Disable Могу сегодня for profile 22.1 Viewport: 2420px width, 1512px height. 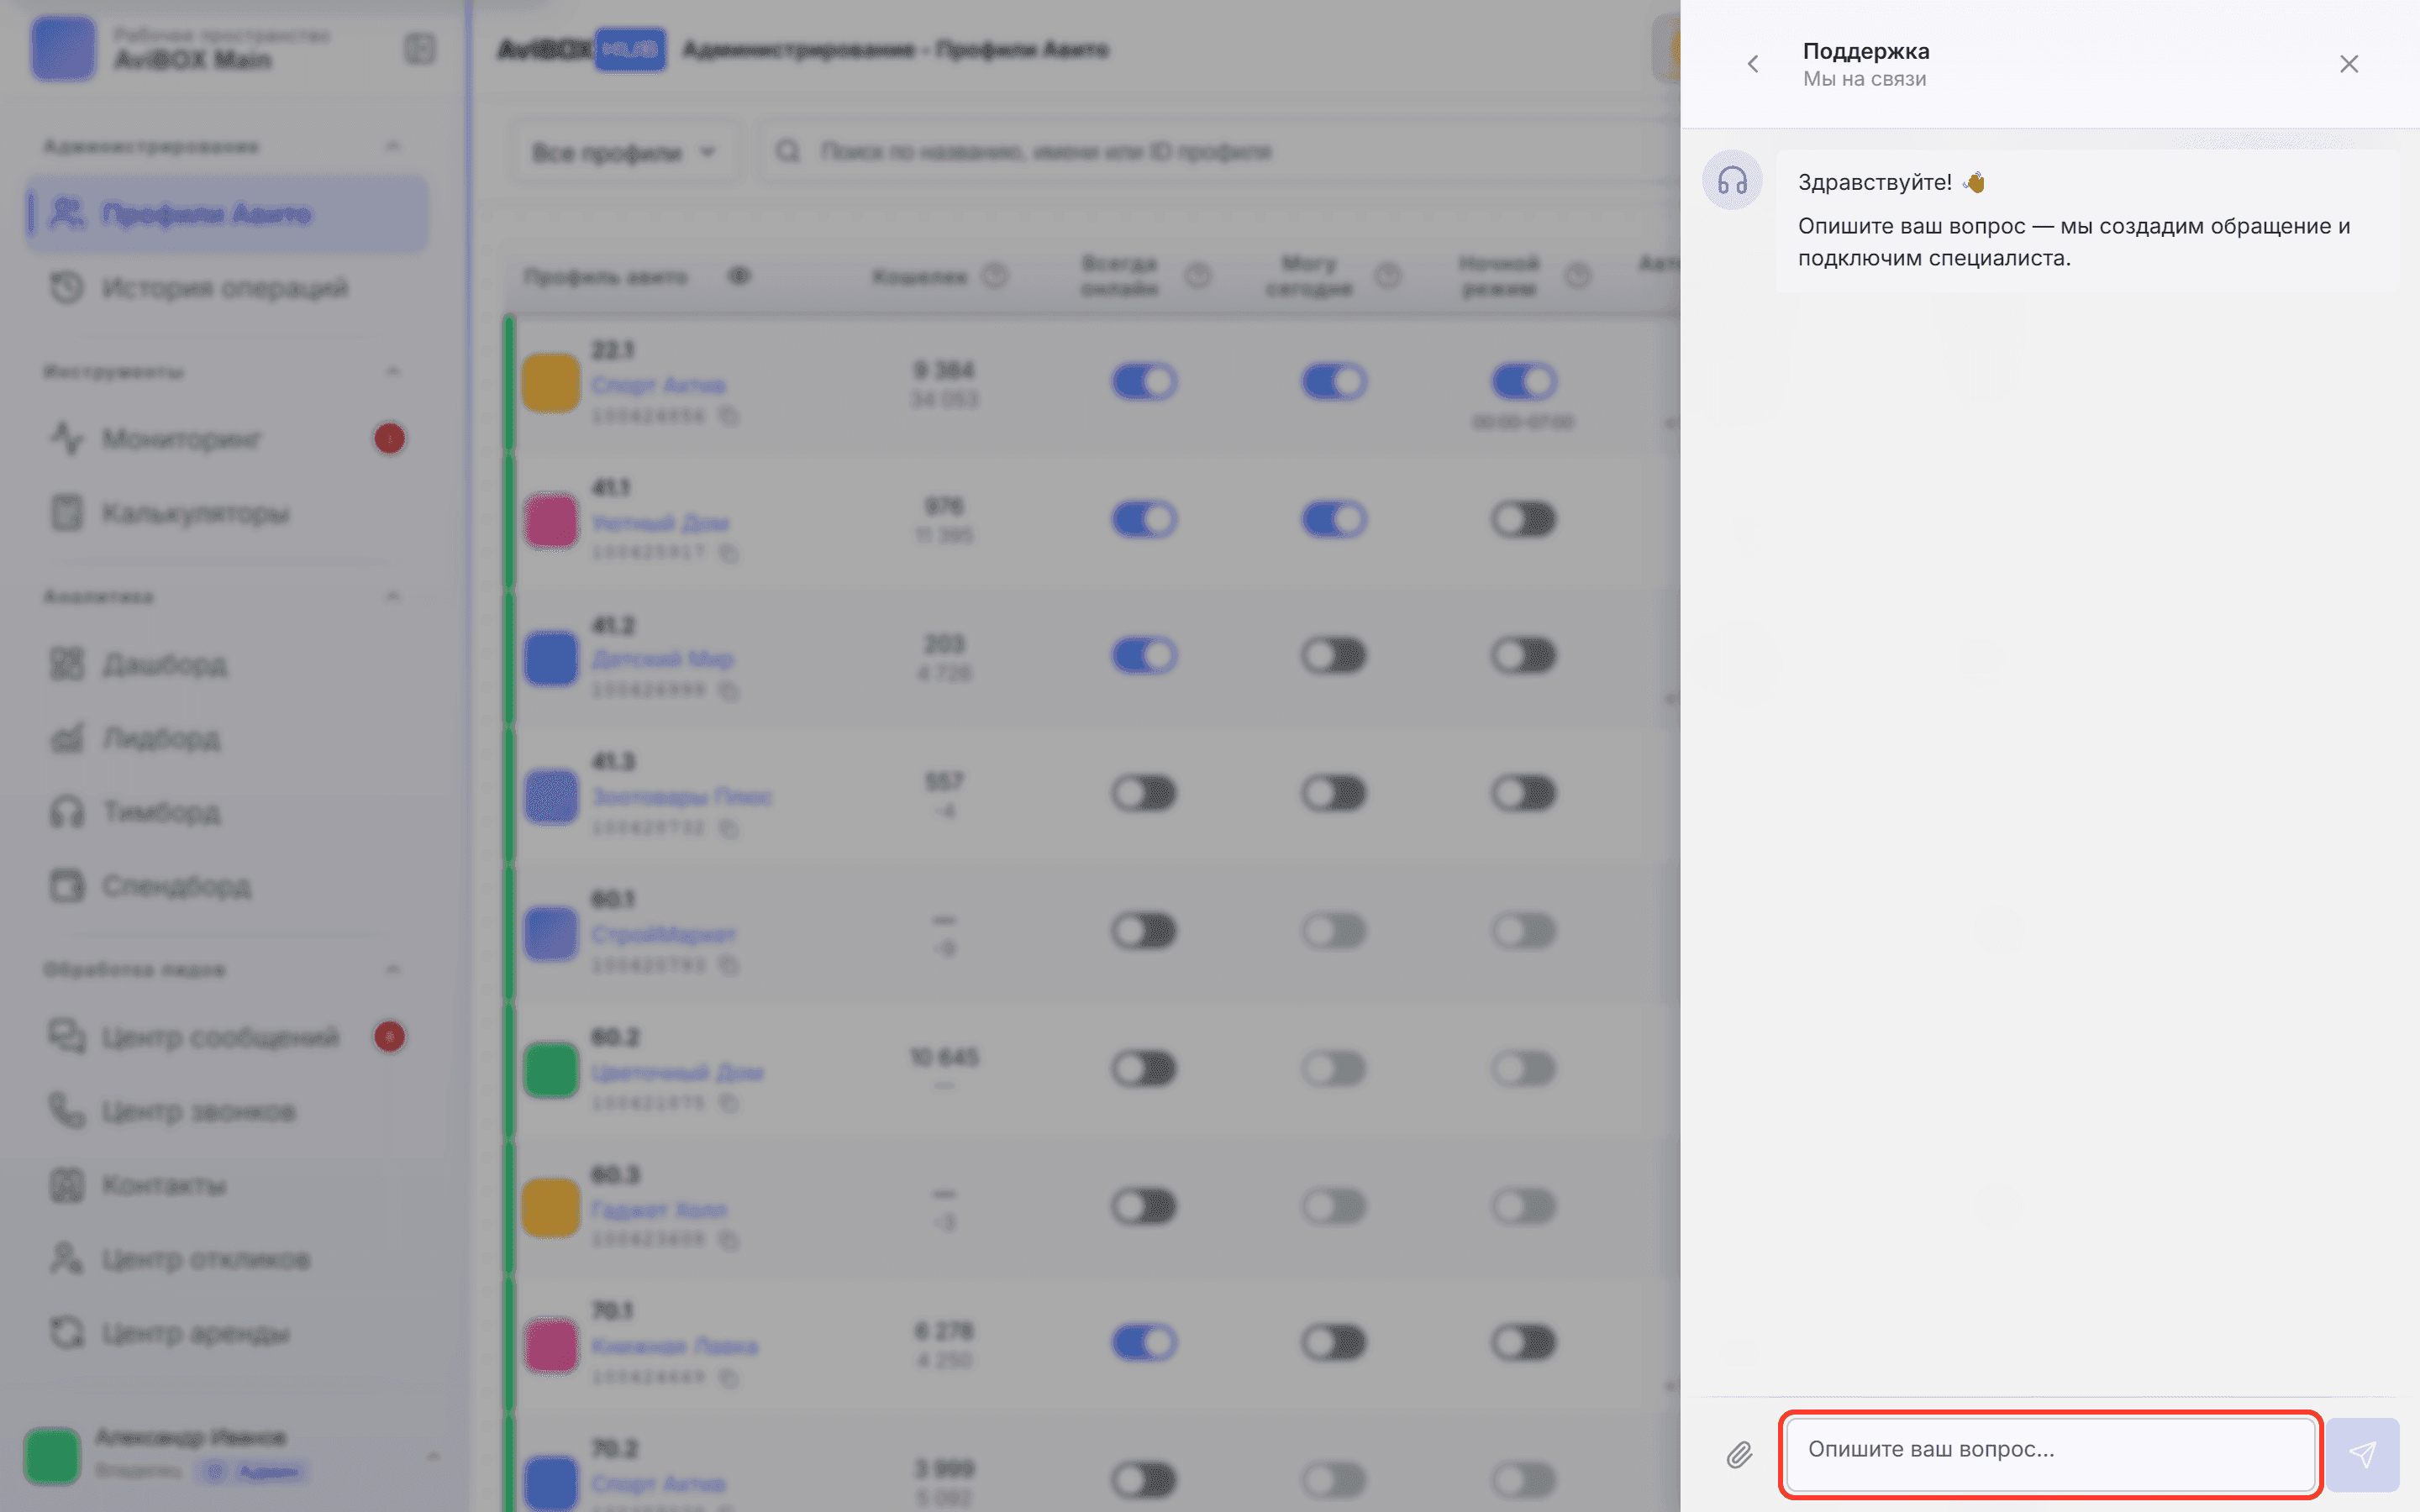point(1334,382)
